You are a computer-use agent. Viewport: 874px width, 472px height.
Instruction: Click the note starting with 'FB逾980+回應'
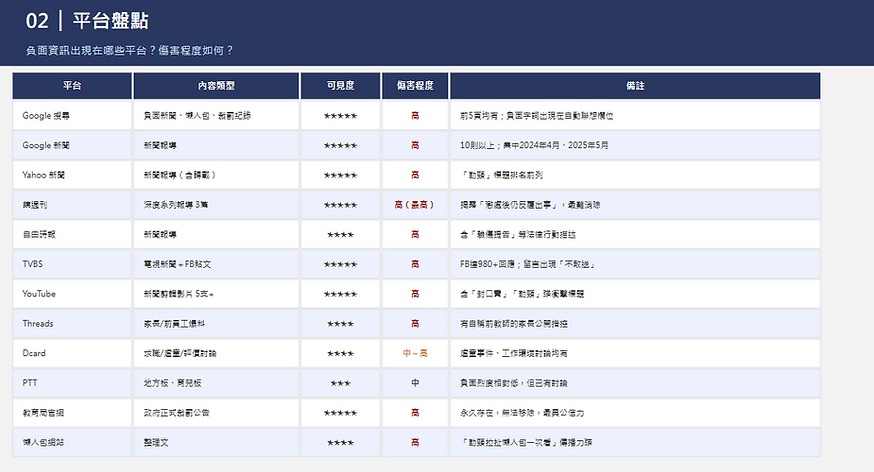pyautogui.click(x=635, y=264)
